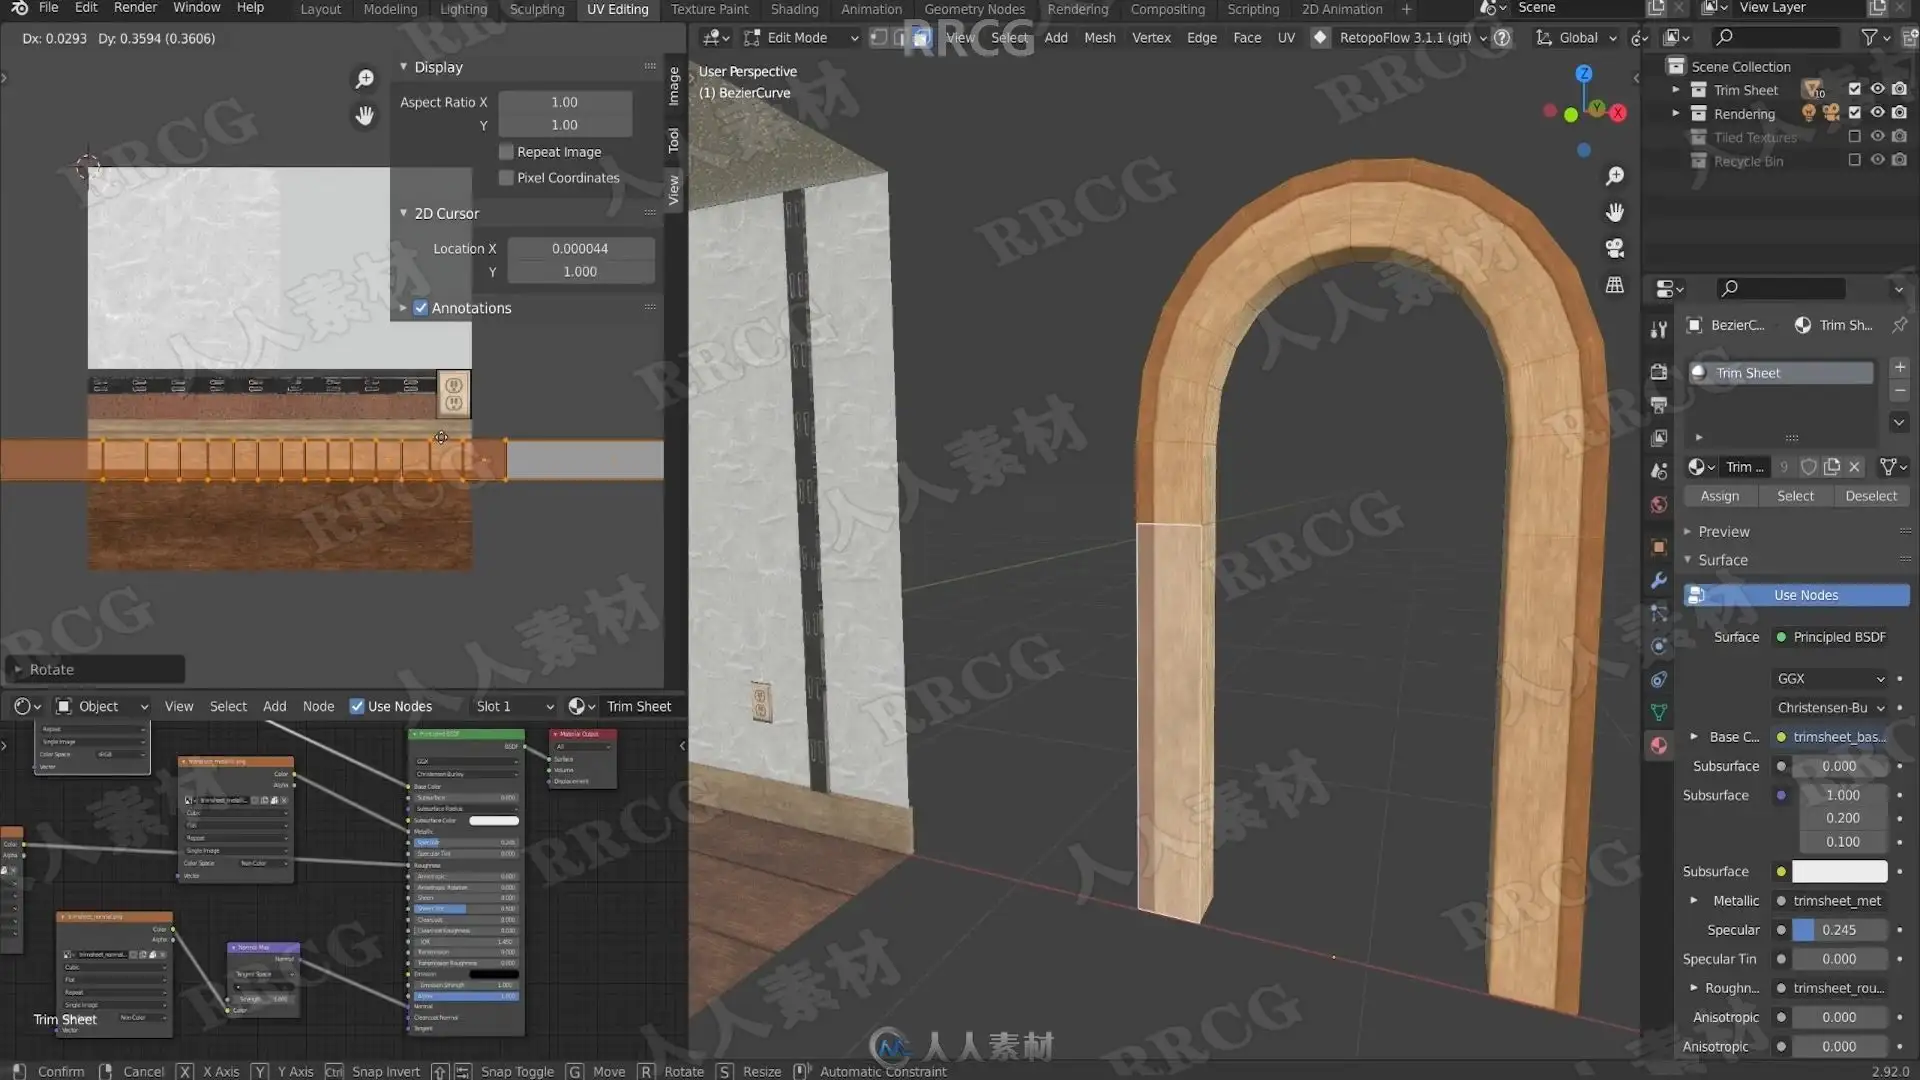This screenshot has height=1080, width=1920.
Task: Toggle Recycle Bin collection render camera
Action: 1899,160
